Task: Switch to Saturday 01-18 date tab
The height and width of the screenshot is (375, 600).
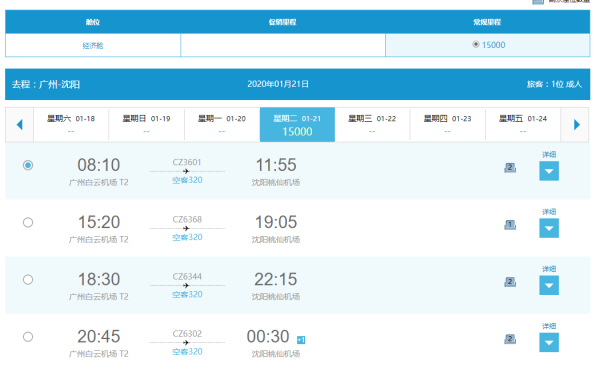Action: point(71,125)
